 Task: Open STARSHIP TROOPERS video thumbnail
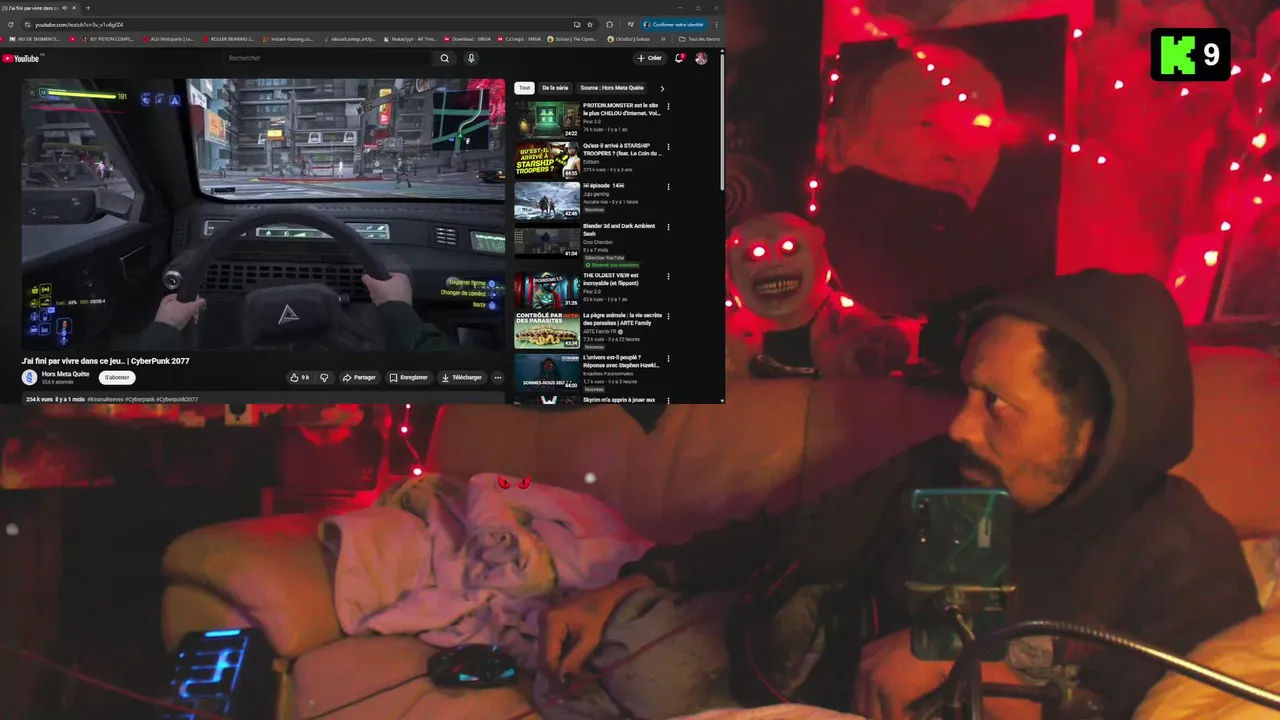[547, 160]
